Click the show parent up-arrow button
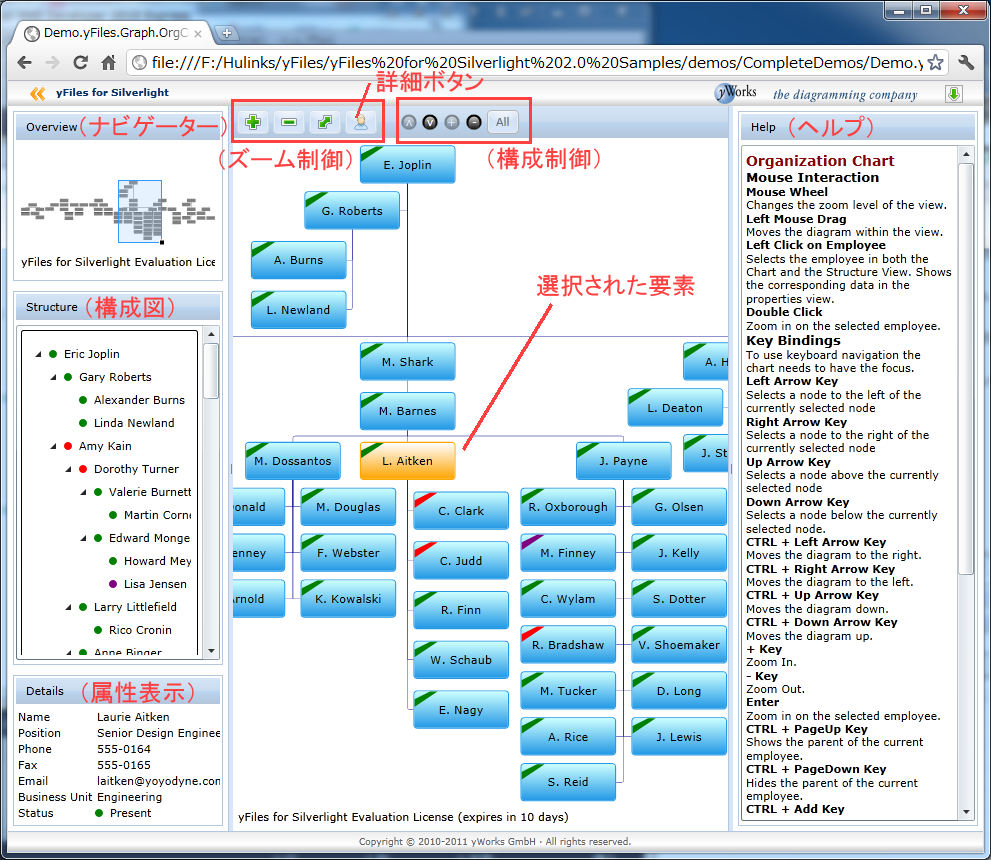The image size is (991, 860). pos(409,123)
